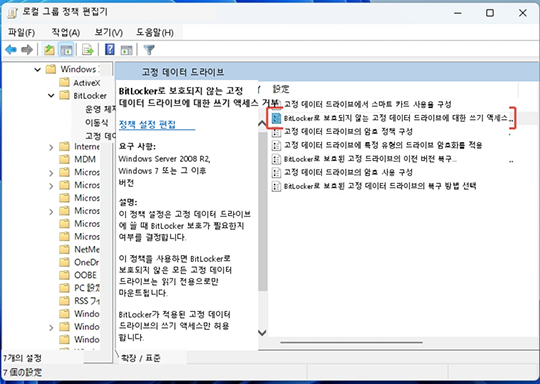
Task: Expand the PC 設定 folder row
Action: (x=79, y=288)
